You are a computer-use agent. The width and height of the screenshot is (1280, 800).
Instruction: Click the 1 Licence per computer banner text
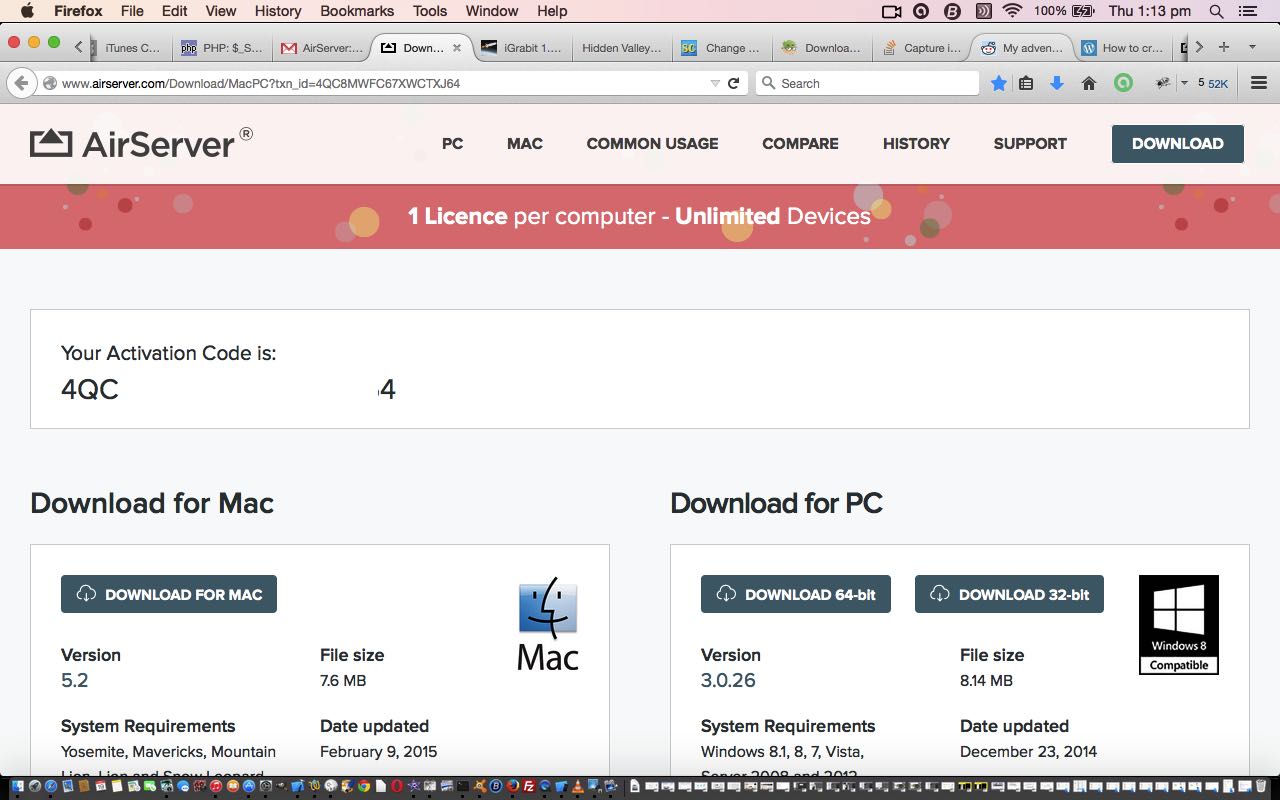pyautogui.click(x=639, y=216)
